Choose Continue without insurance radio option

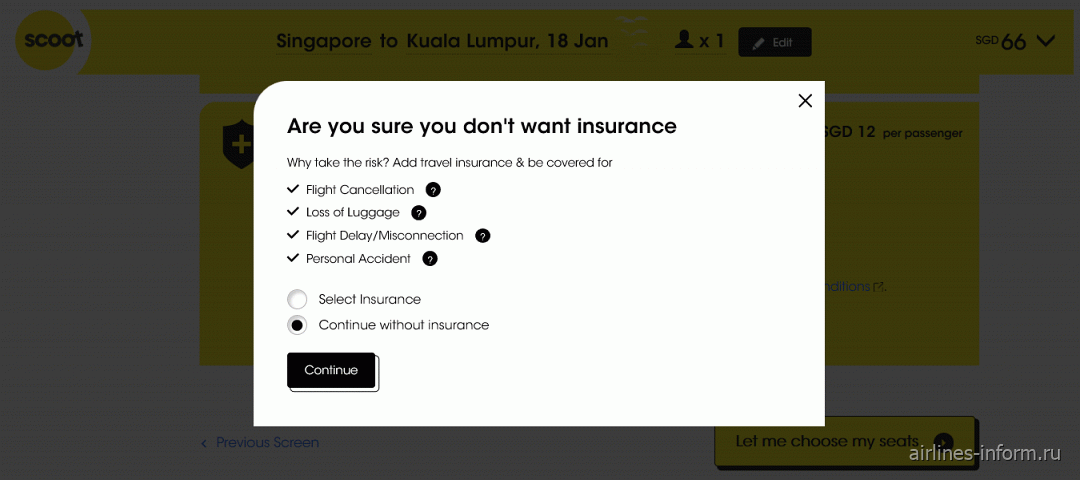[297, 325]
